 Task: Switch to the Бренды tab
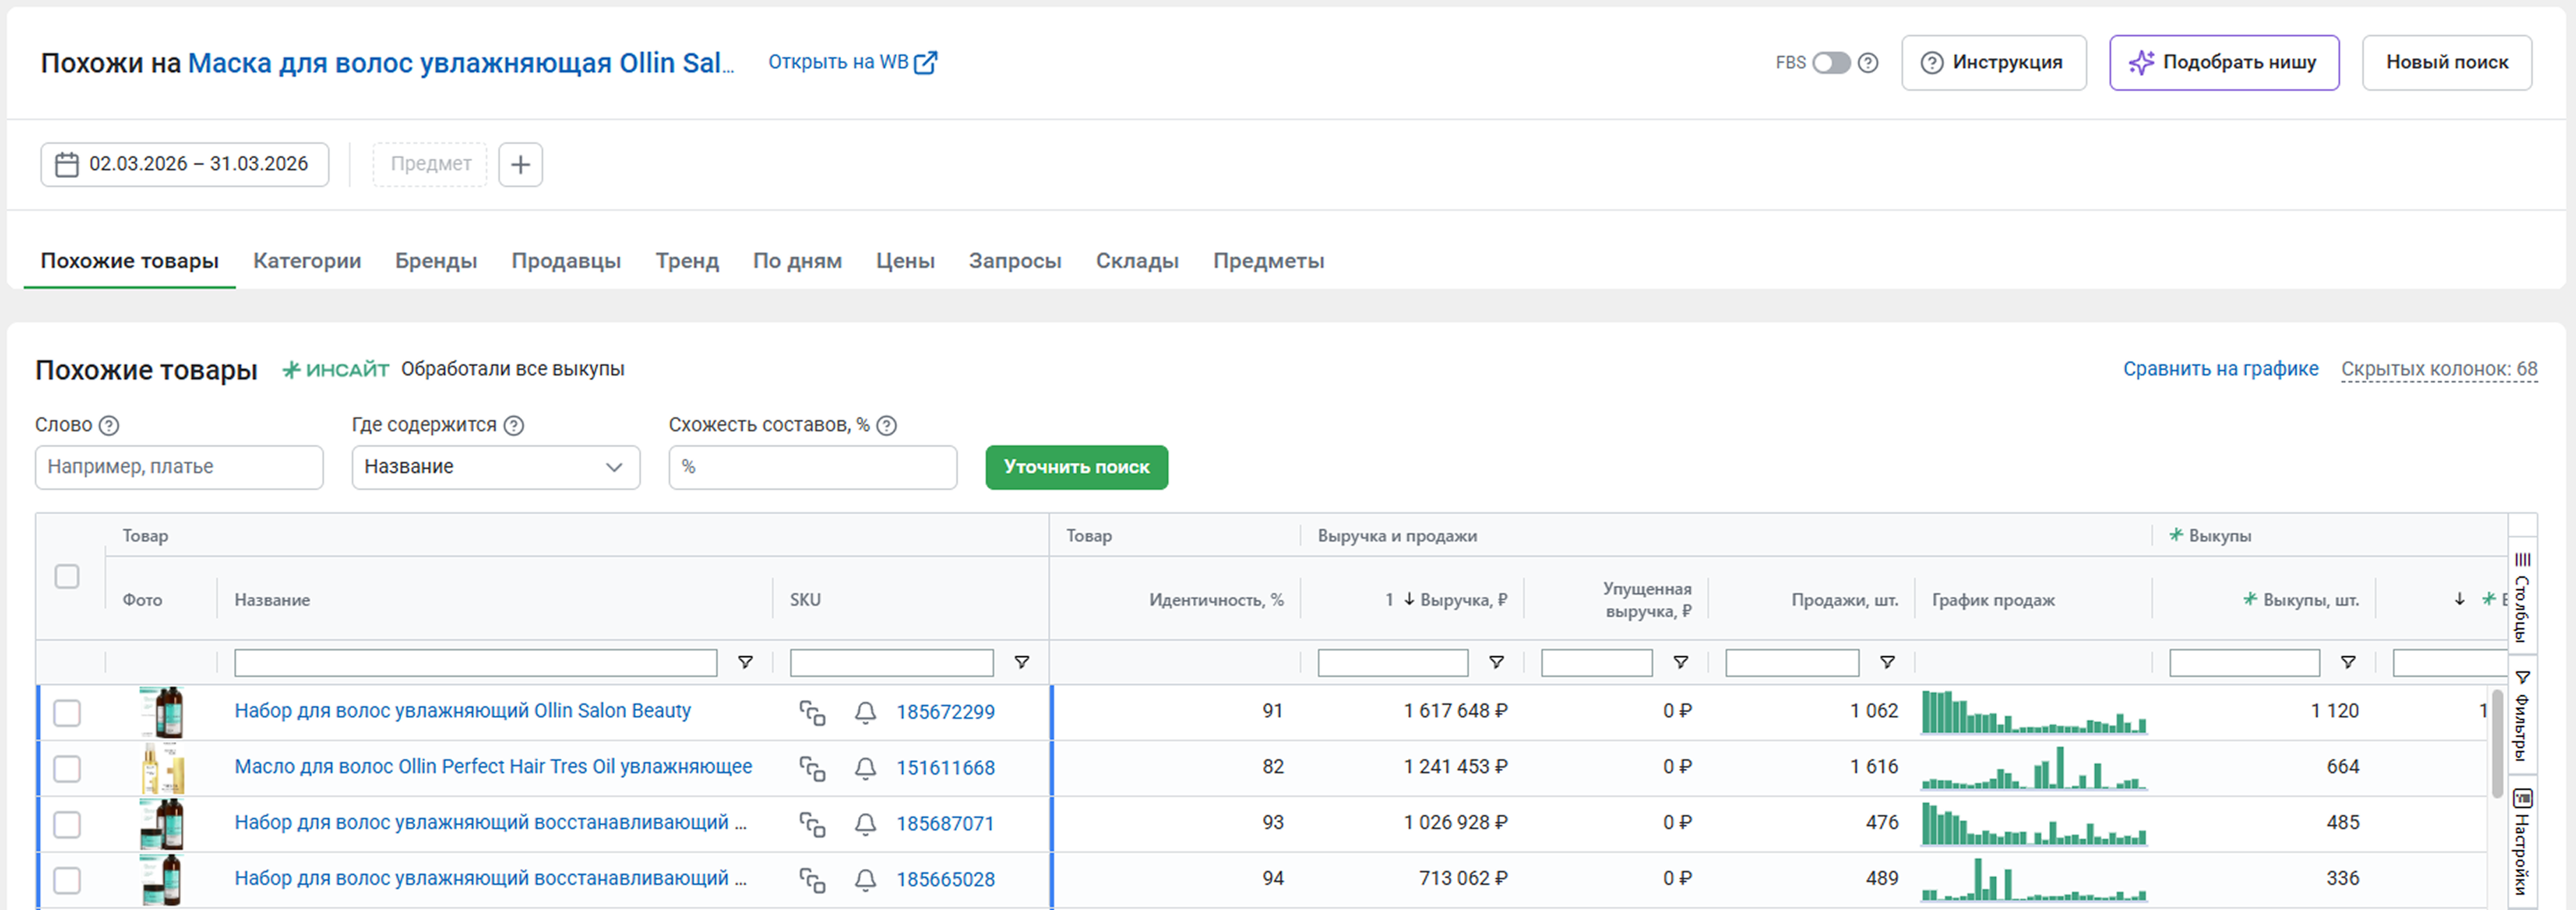435,261
